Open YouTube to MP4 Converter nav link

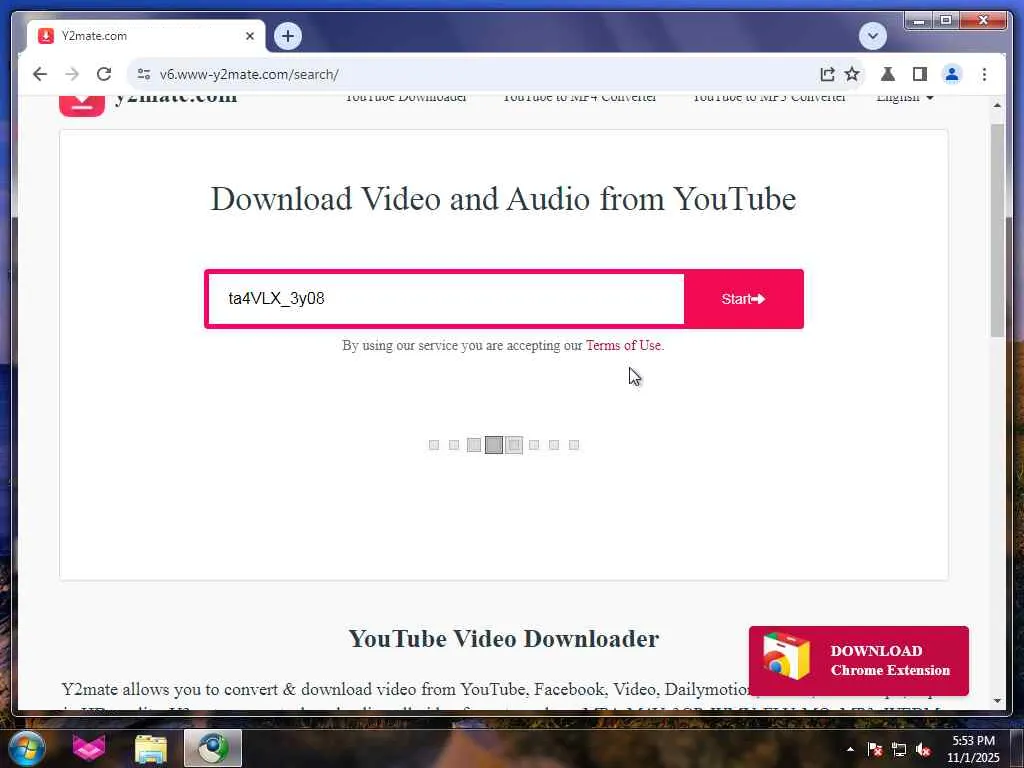coord(579,98)
